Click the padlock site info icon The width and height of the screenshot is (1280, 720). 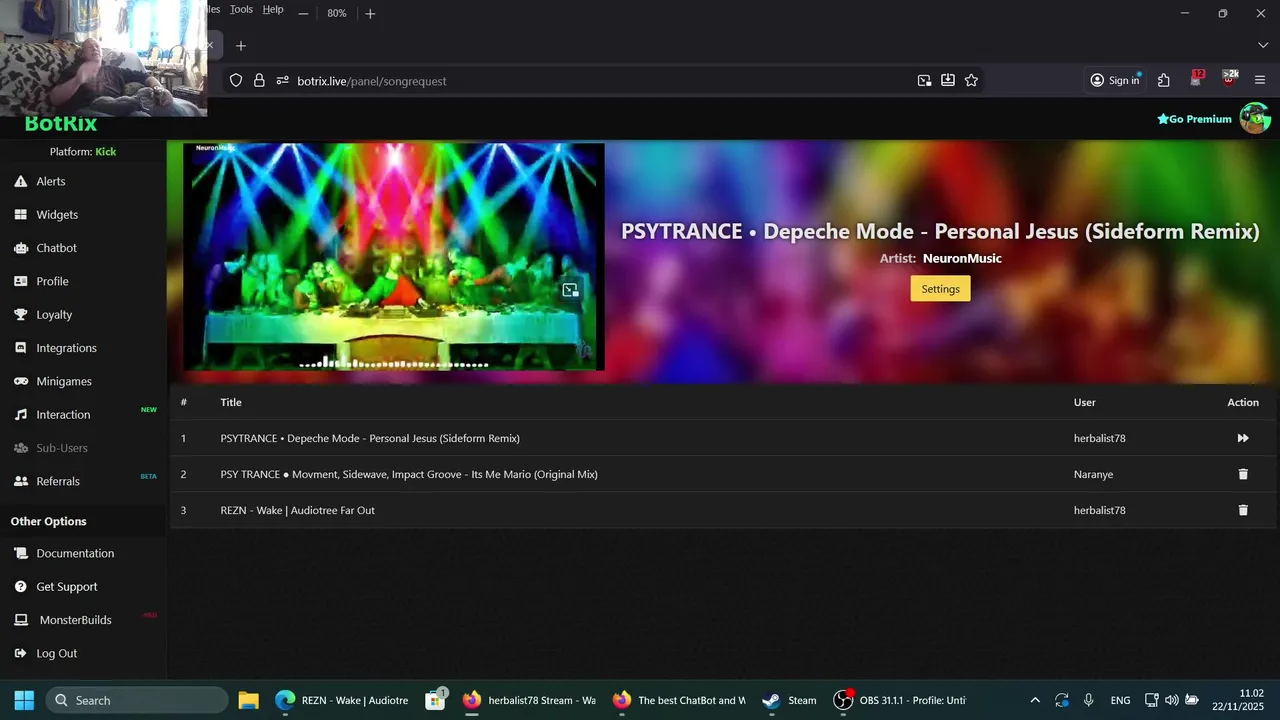[259, 80]
